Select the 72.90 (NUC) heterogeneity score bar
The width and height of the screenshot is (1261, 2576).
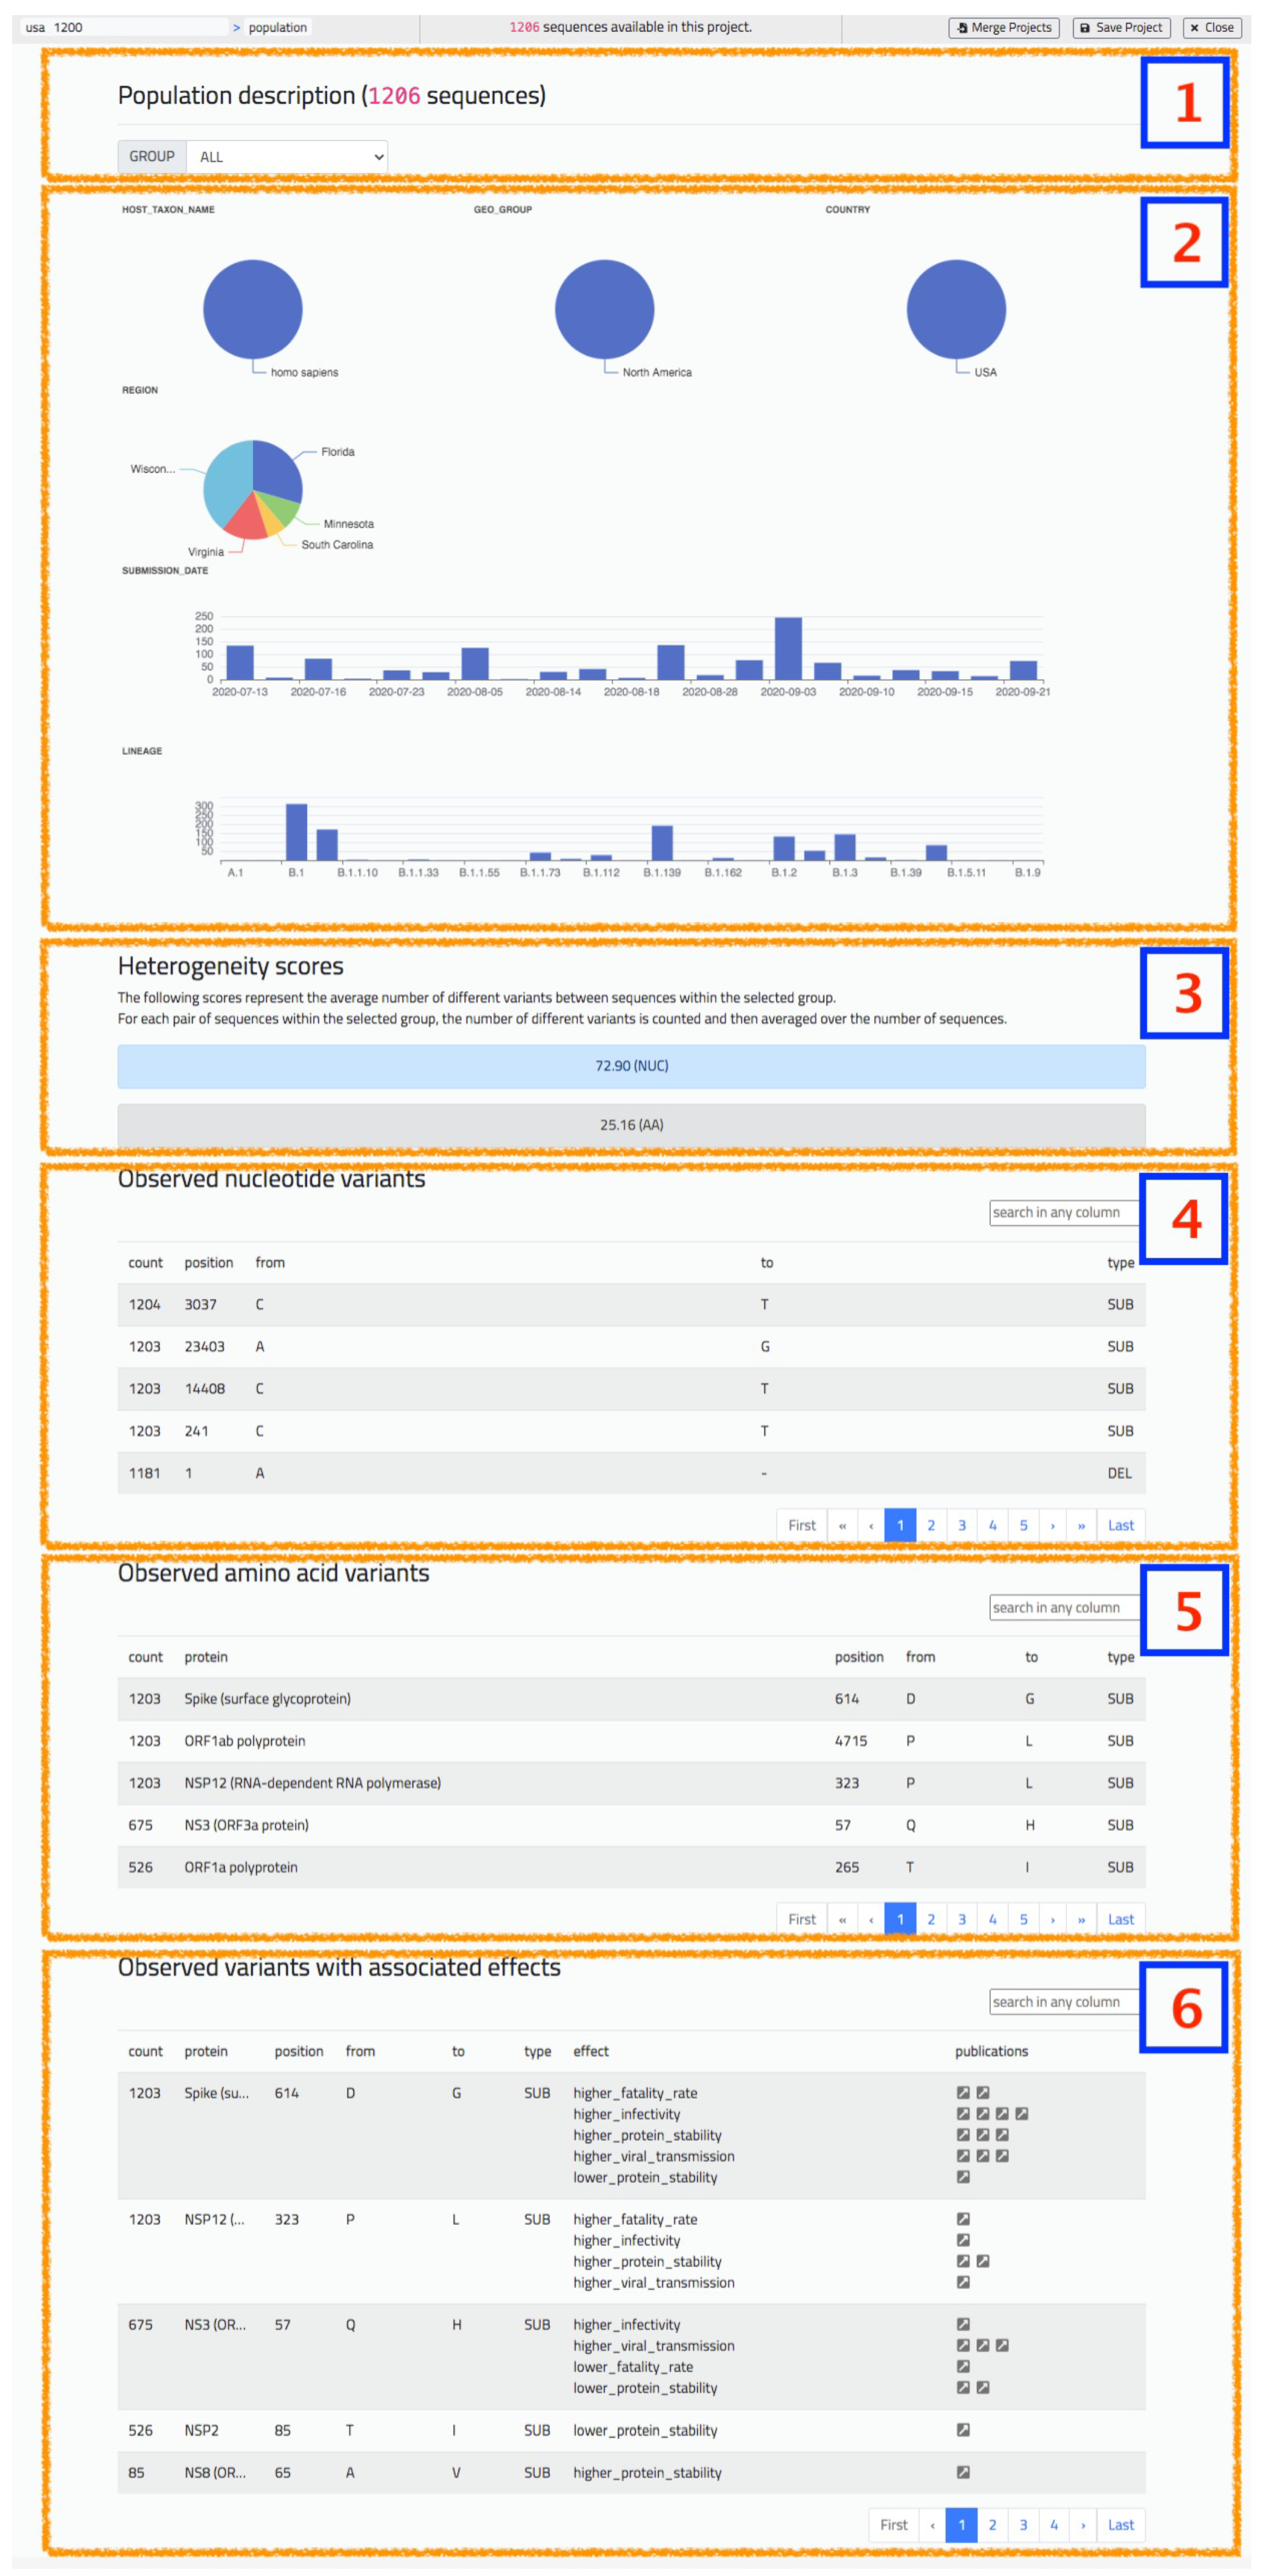(631, 1065)
